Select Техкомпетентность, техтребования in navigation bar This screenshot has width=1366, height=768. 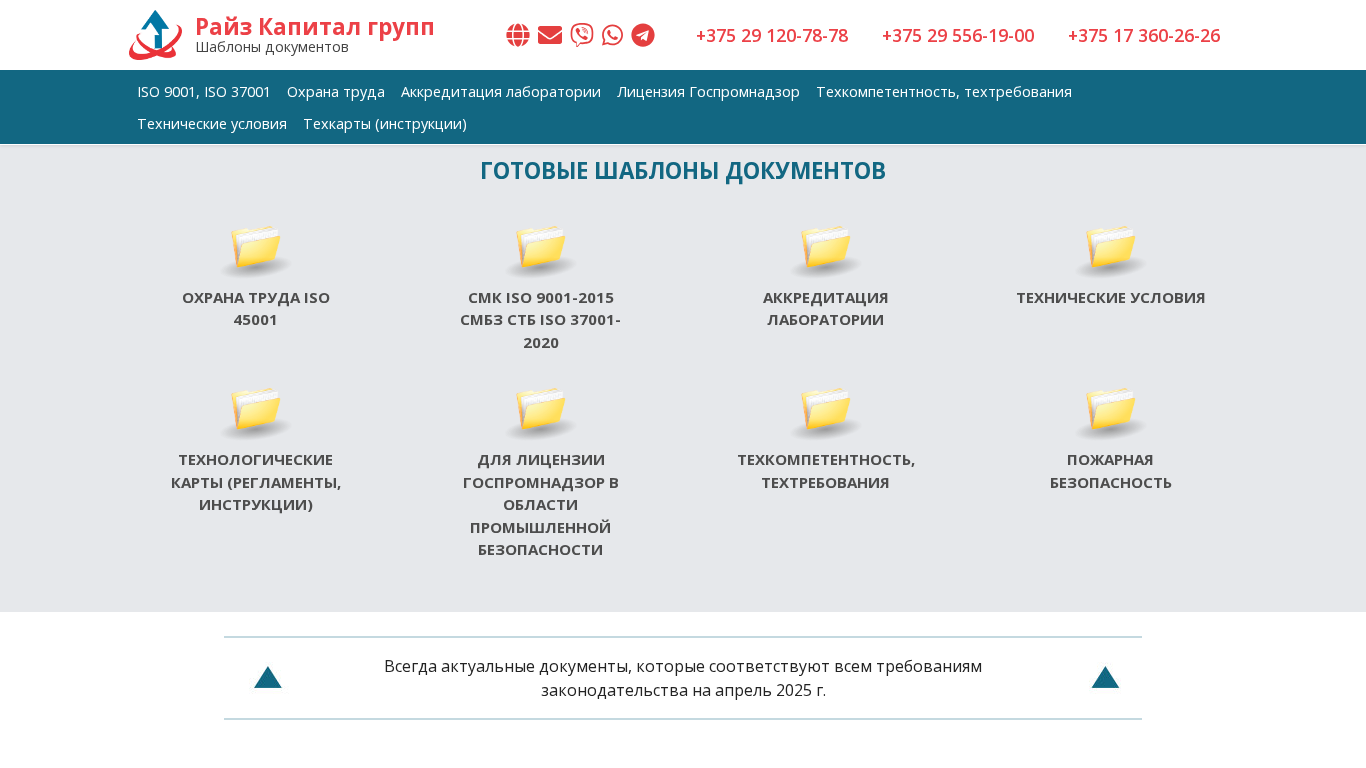coord(944,92)
